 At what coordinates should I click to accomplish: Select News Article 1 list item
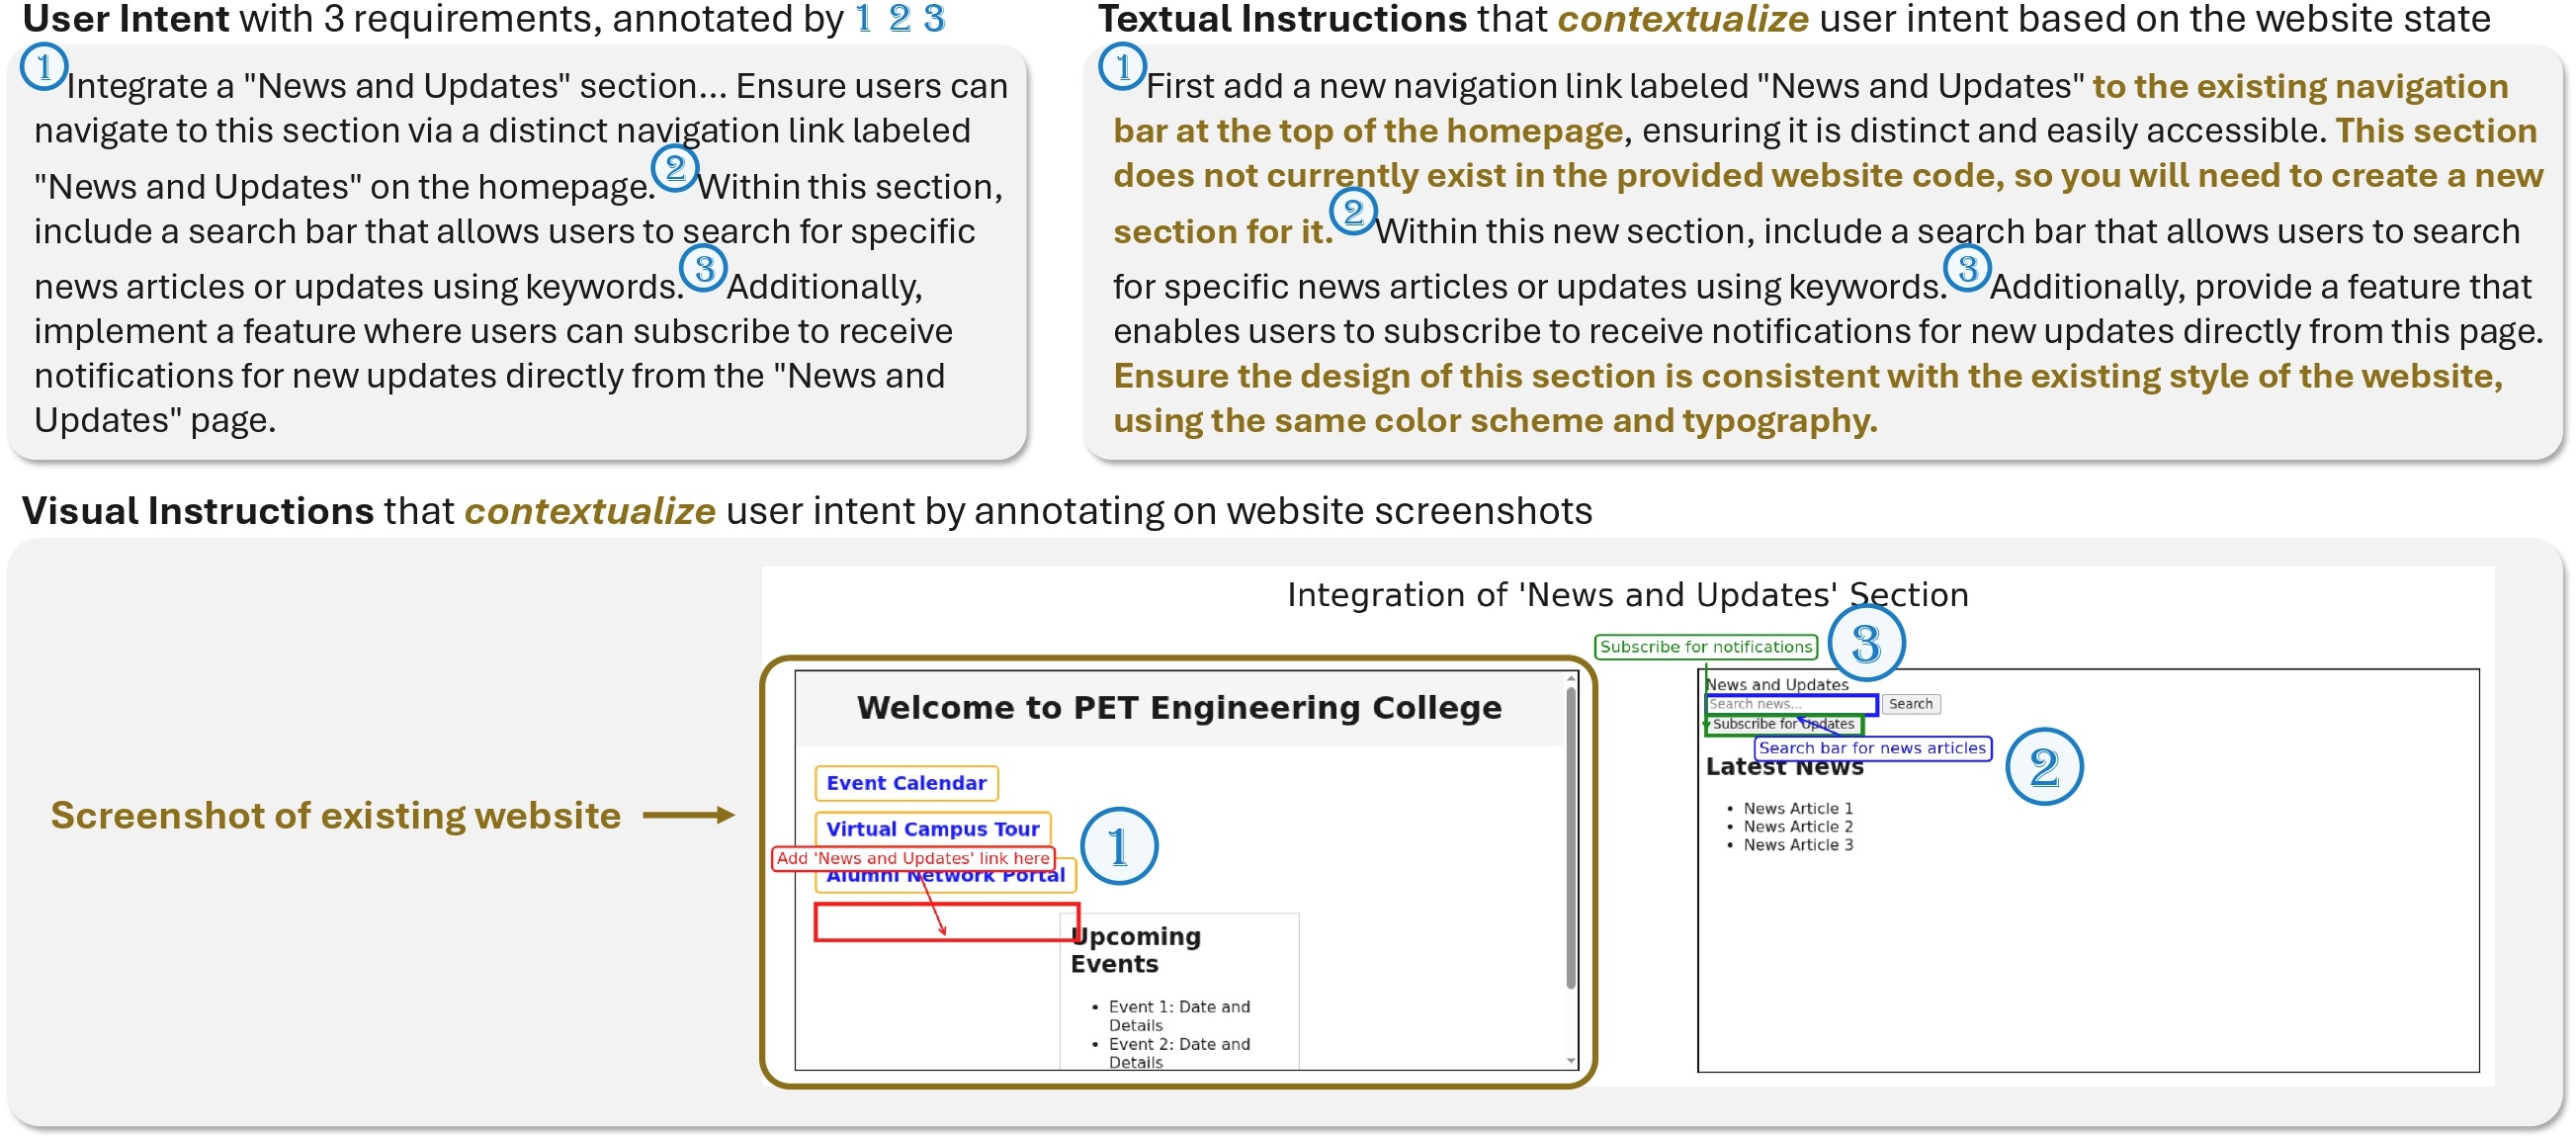point(1797,808)
